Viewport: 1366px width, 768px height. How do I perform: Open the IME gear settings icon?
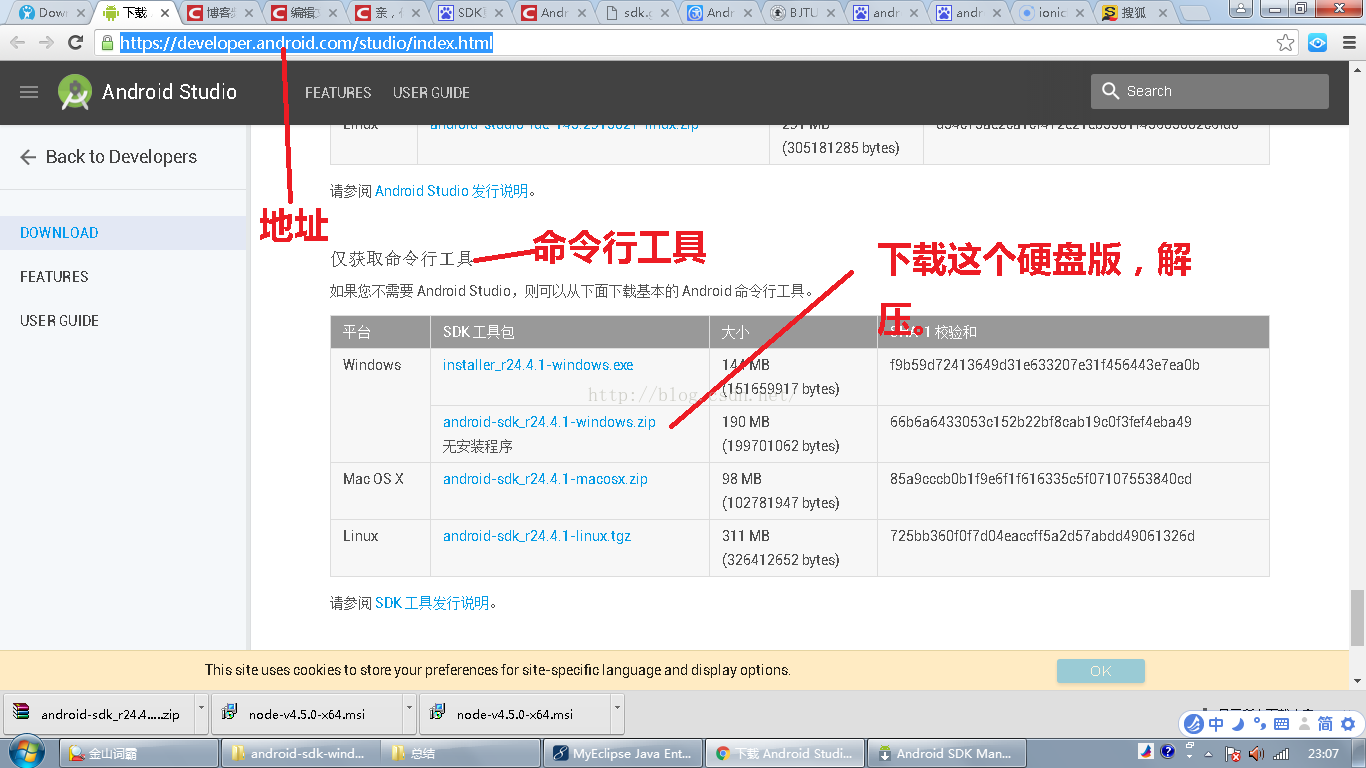coord(1347,723)
